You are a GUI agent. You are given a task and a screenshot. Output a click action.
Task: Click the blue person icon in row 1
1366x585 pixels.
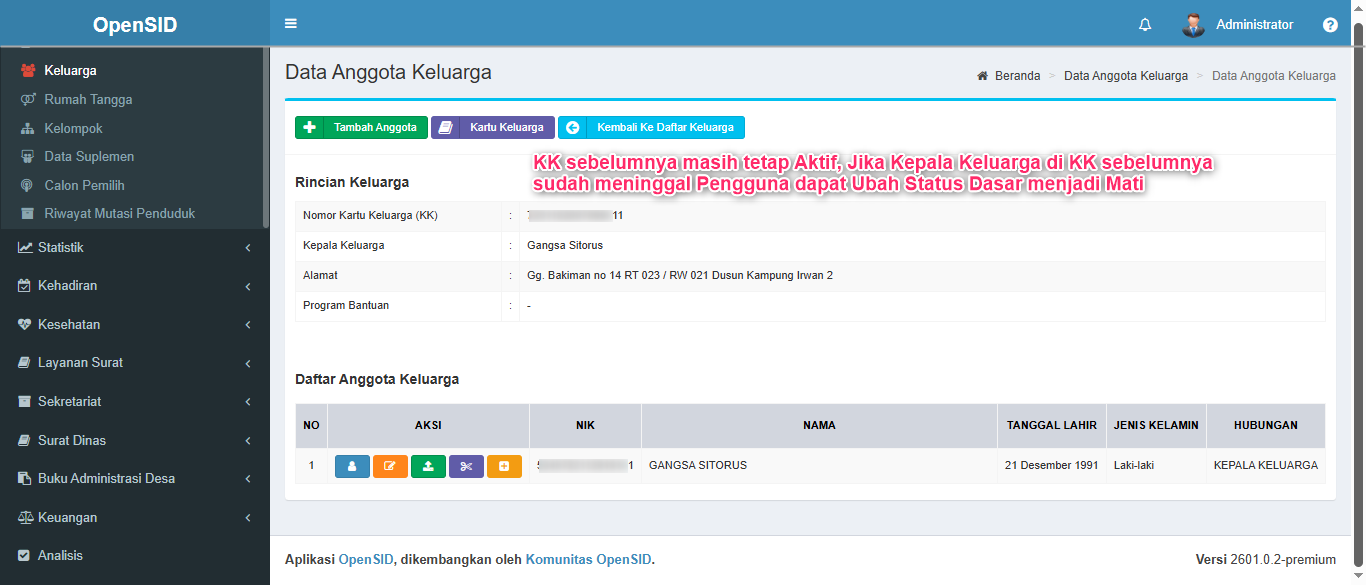pos(352,466)
